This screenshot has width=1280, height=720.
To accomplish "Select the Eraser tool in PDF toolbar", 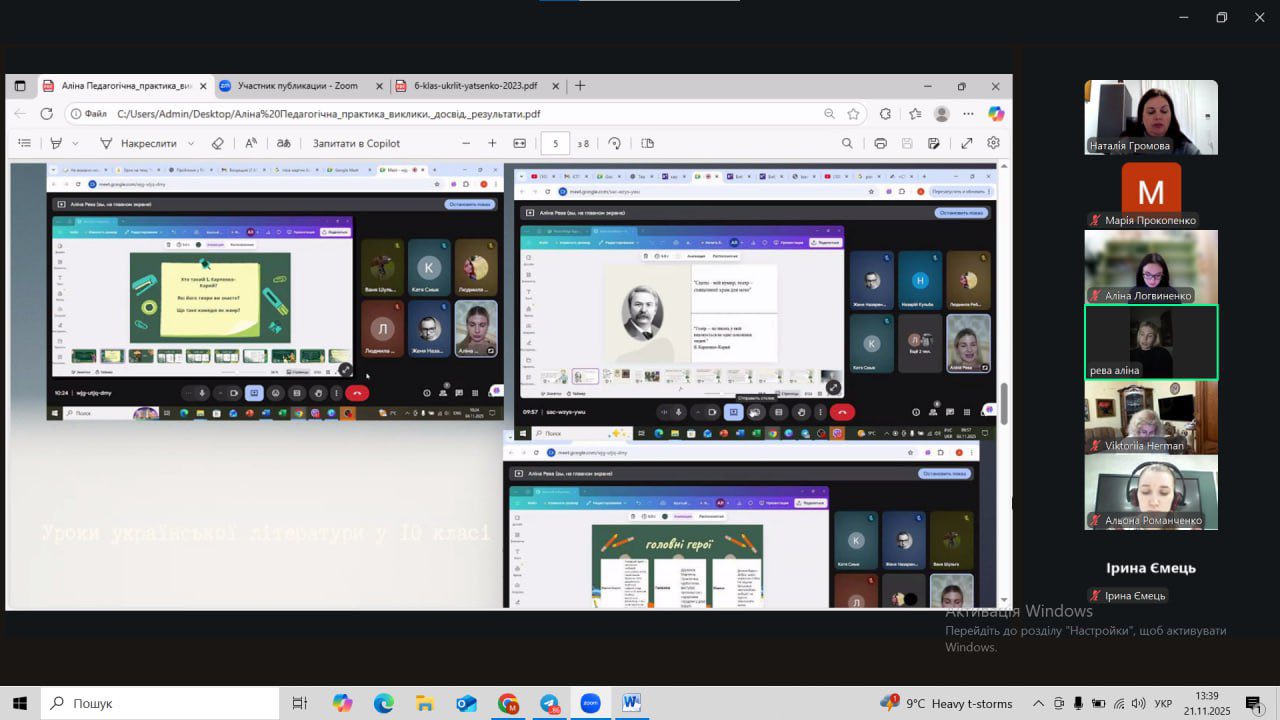I will coord(218,143).
